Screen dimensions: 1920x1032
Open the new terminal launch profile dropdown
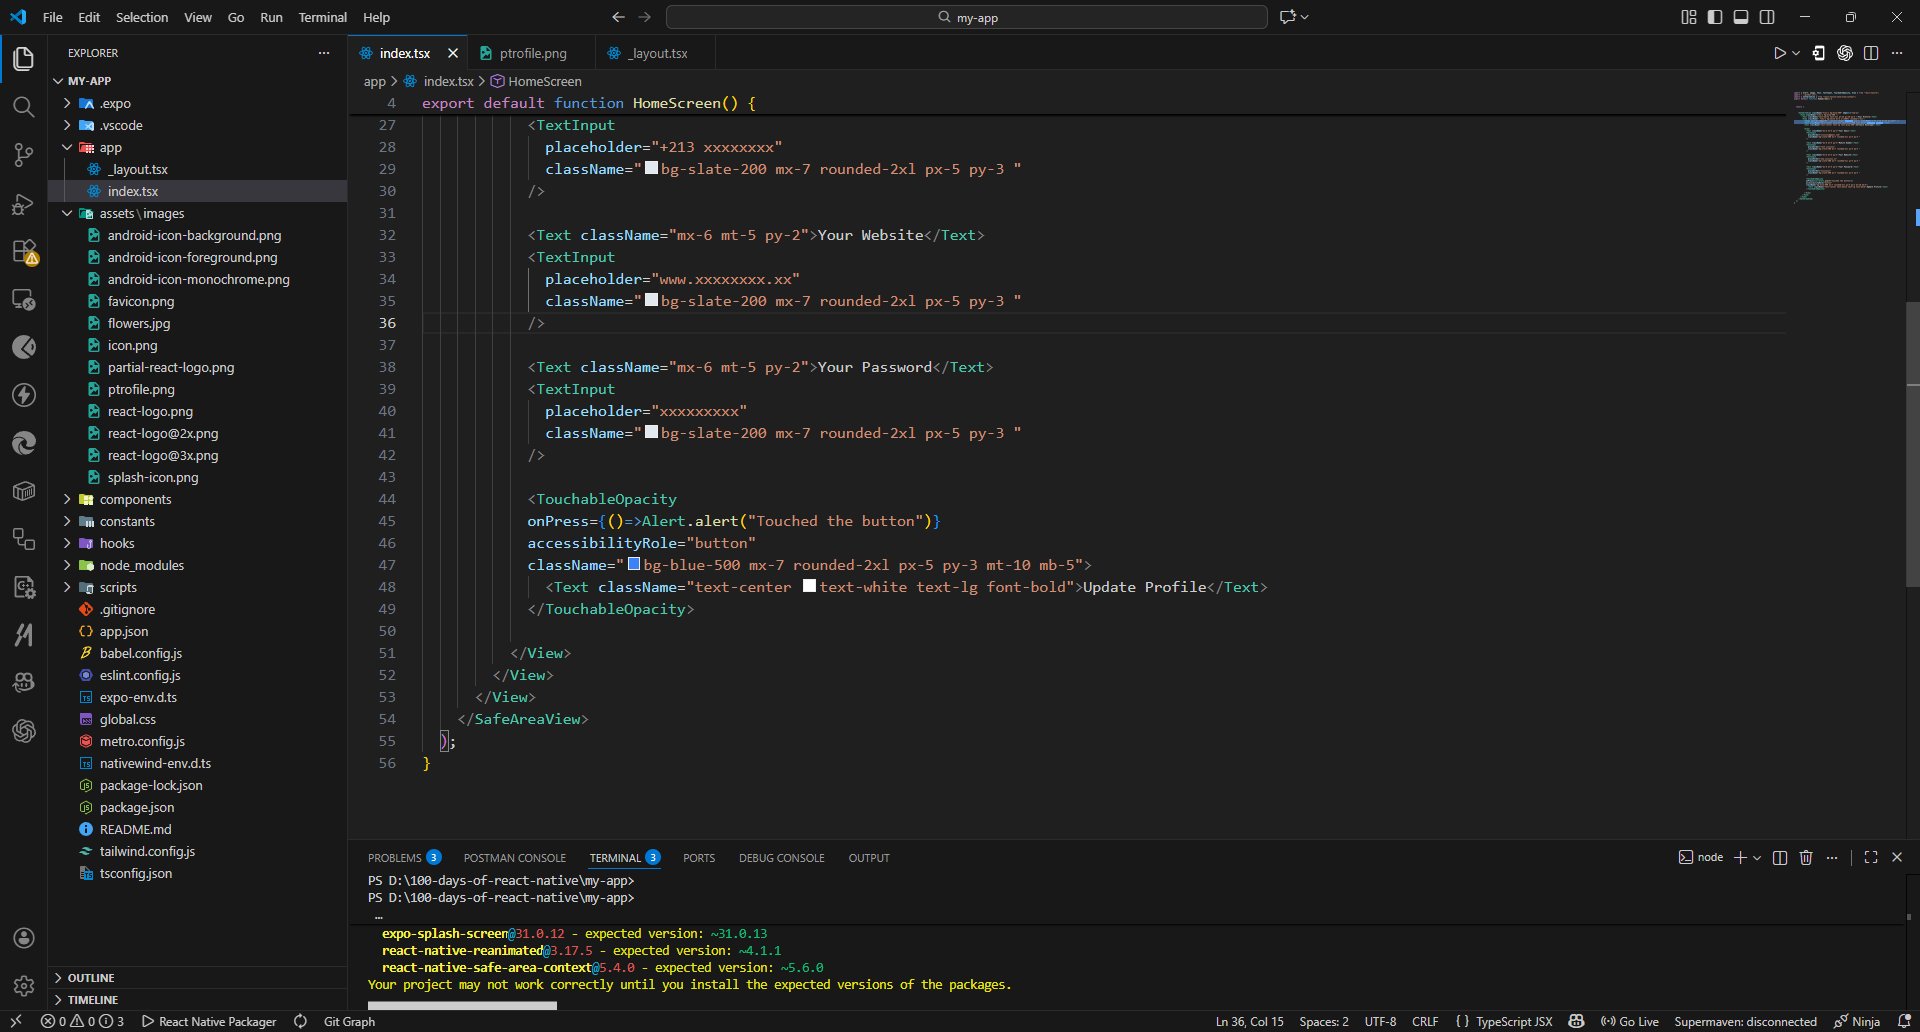[1757, 858]
